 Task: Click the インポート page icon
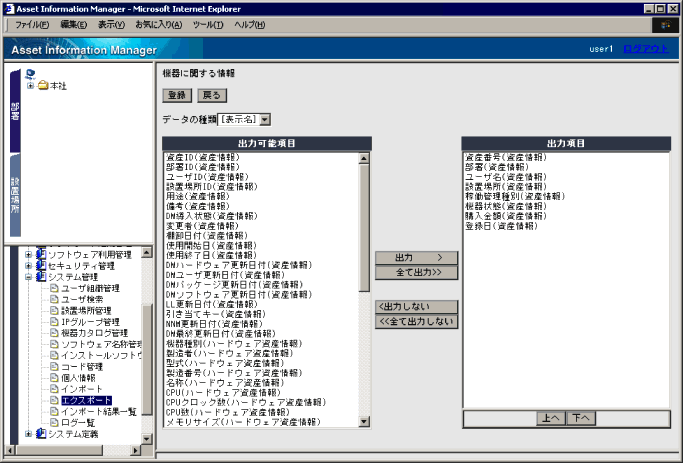pos(54,389)
